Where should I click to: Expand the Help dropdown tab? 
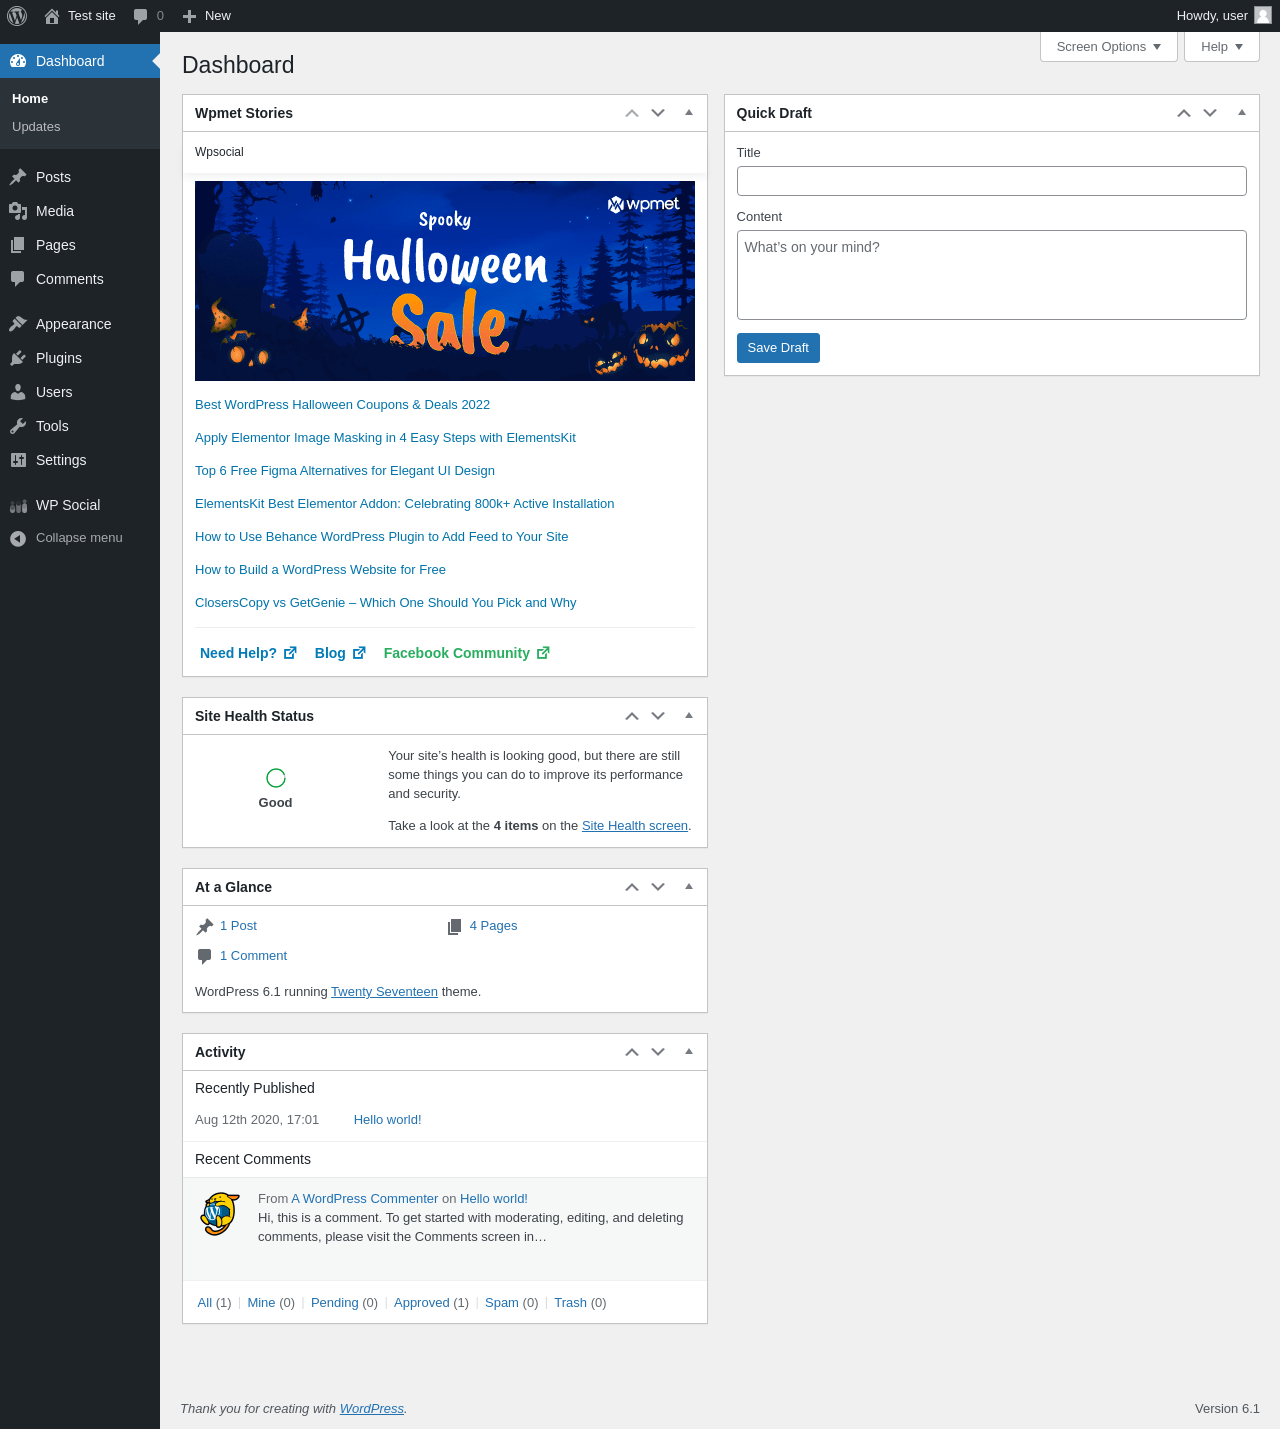[x=1221, y=47]
